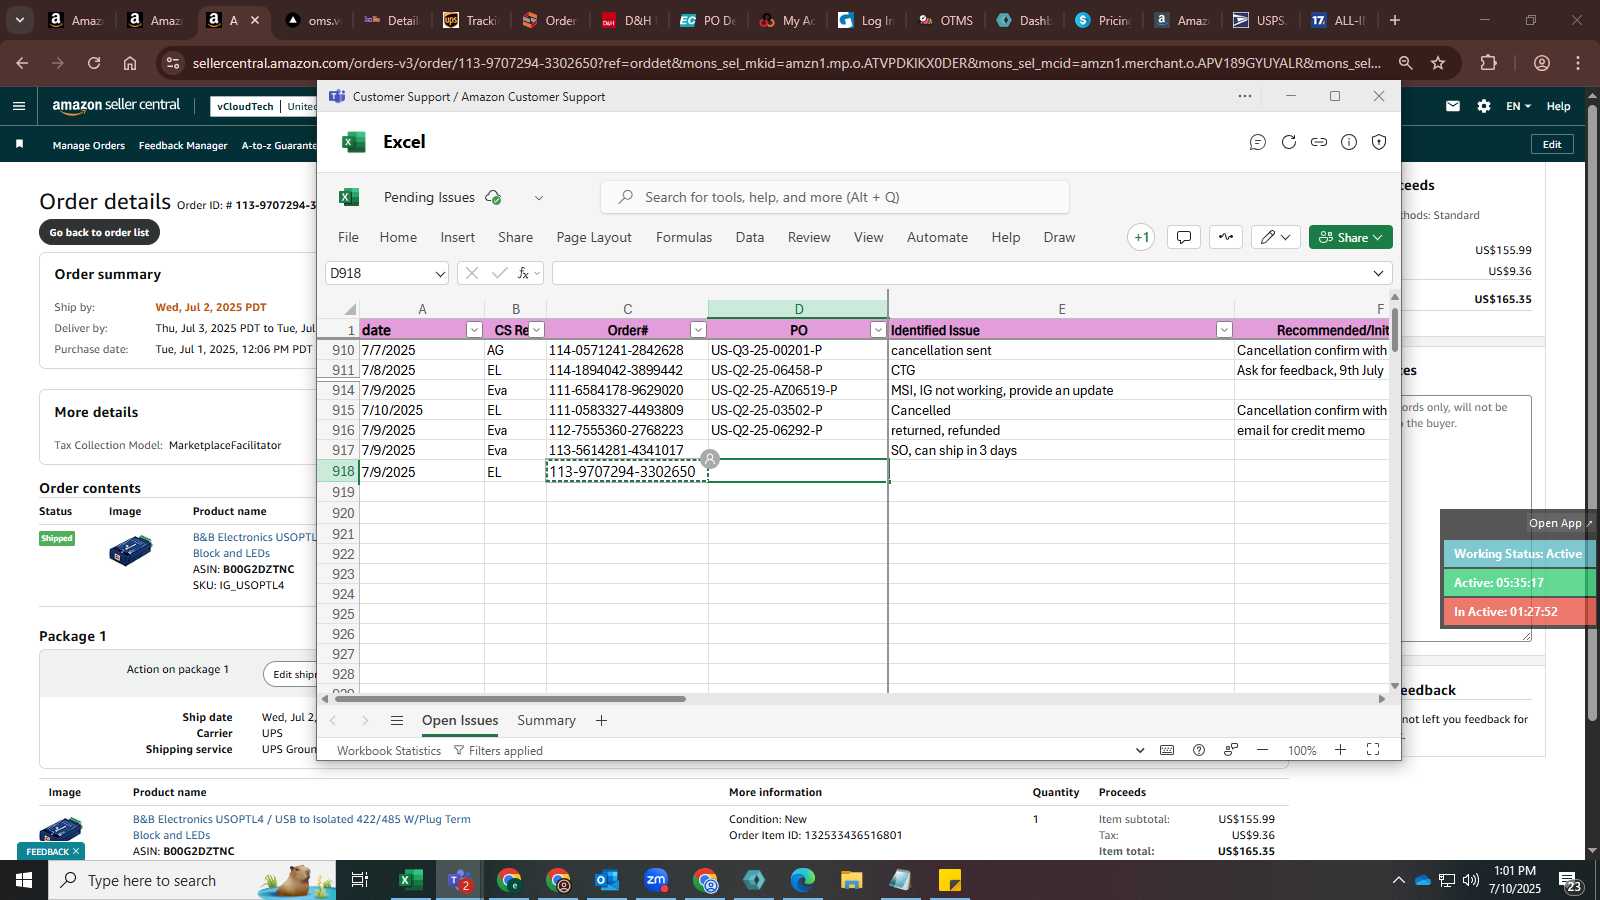Click the Edit button in Seller Central

[x=1552, y=144]
